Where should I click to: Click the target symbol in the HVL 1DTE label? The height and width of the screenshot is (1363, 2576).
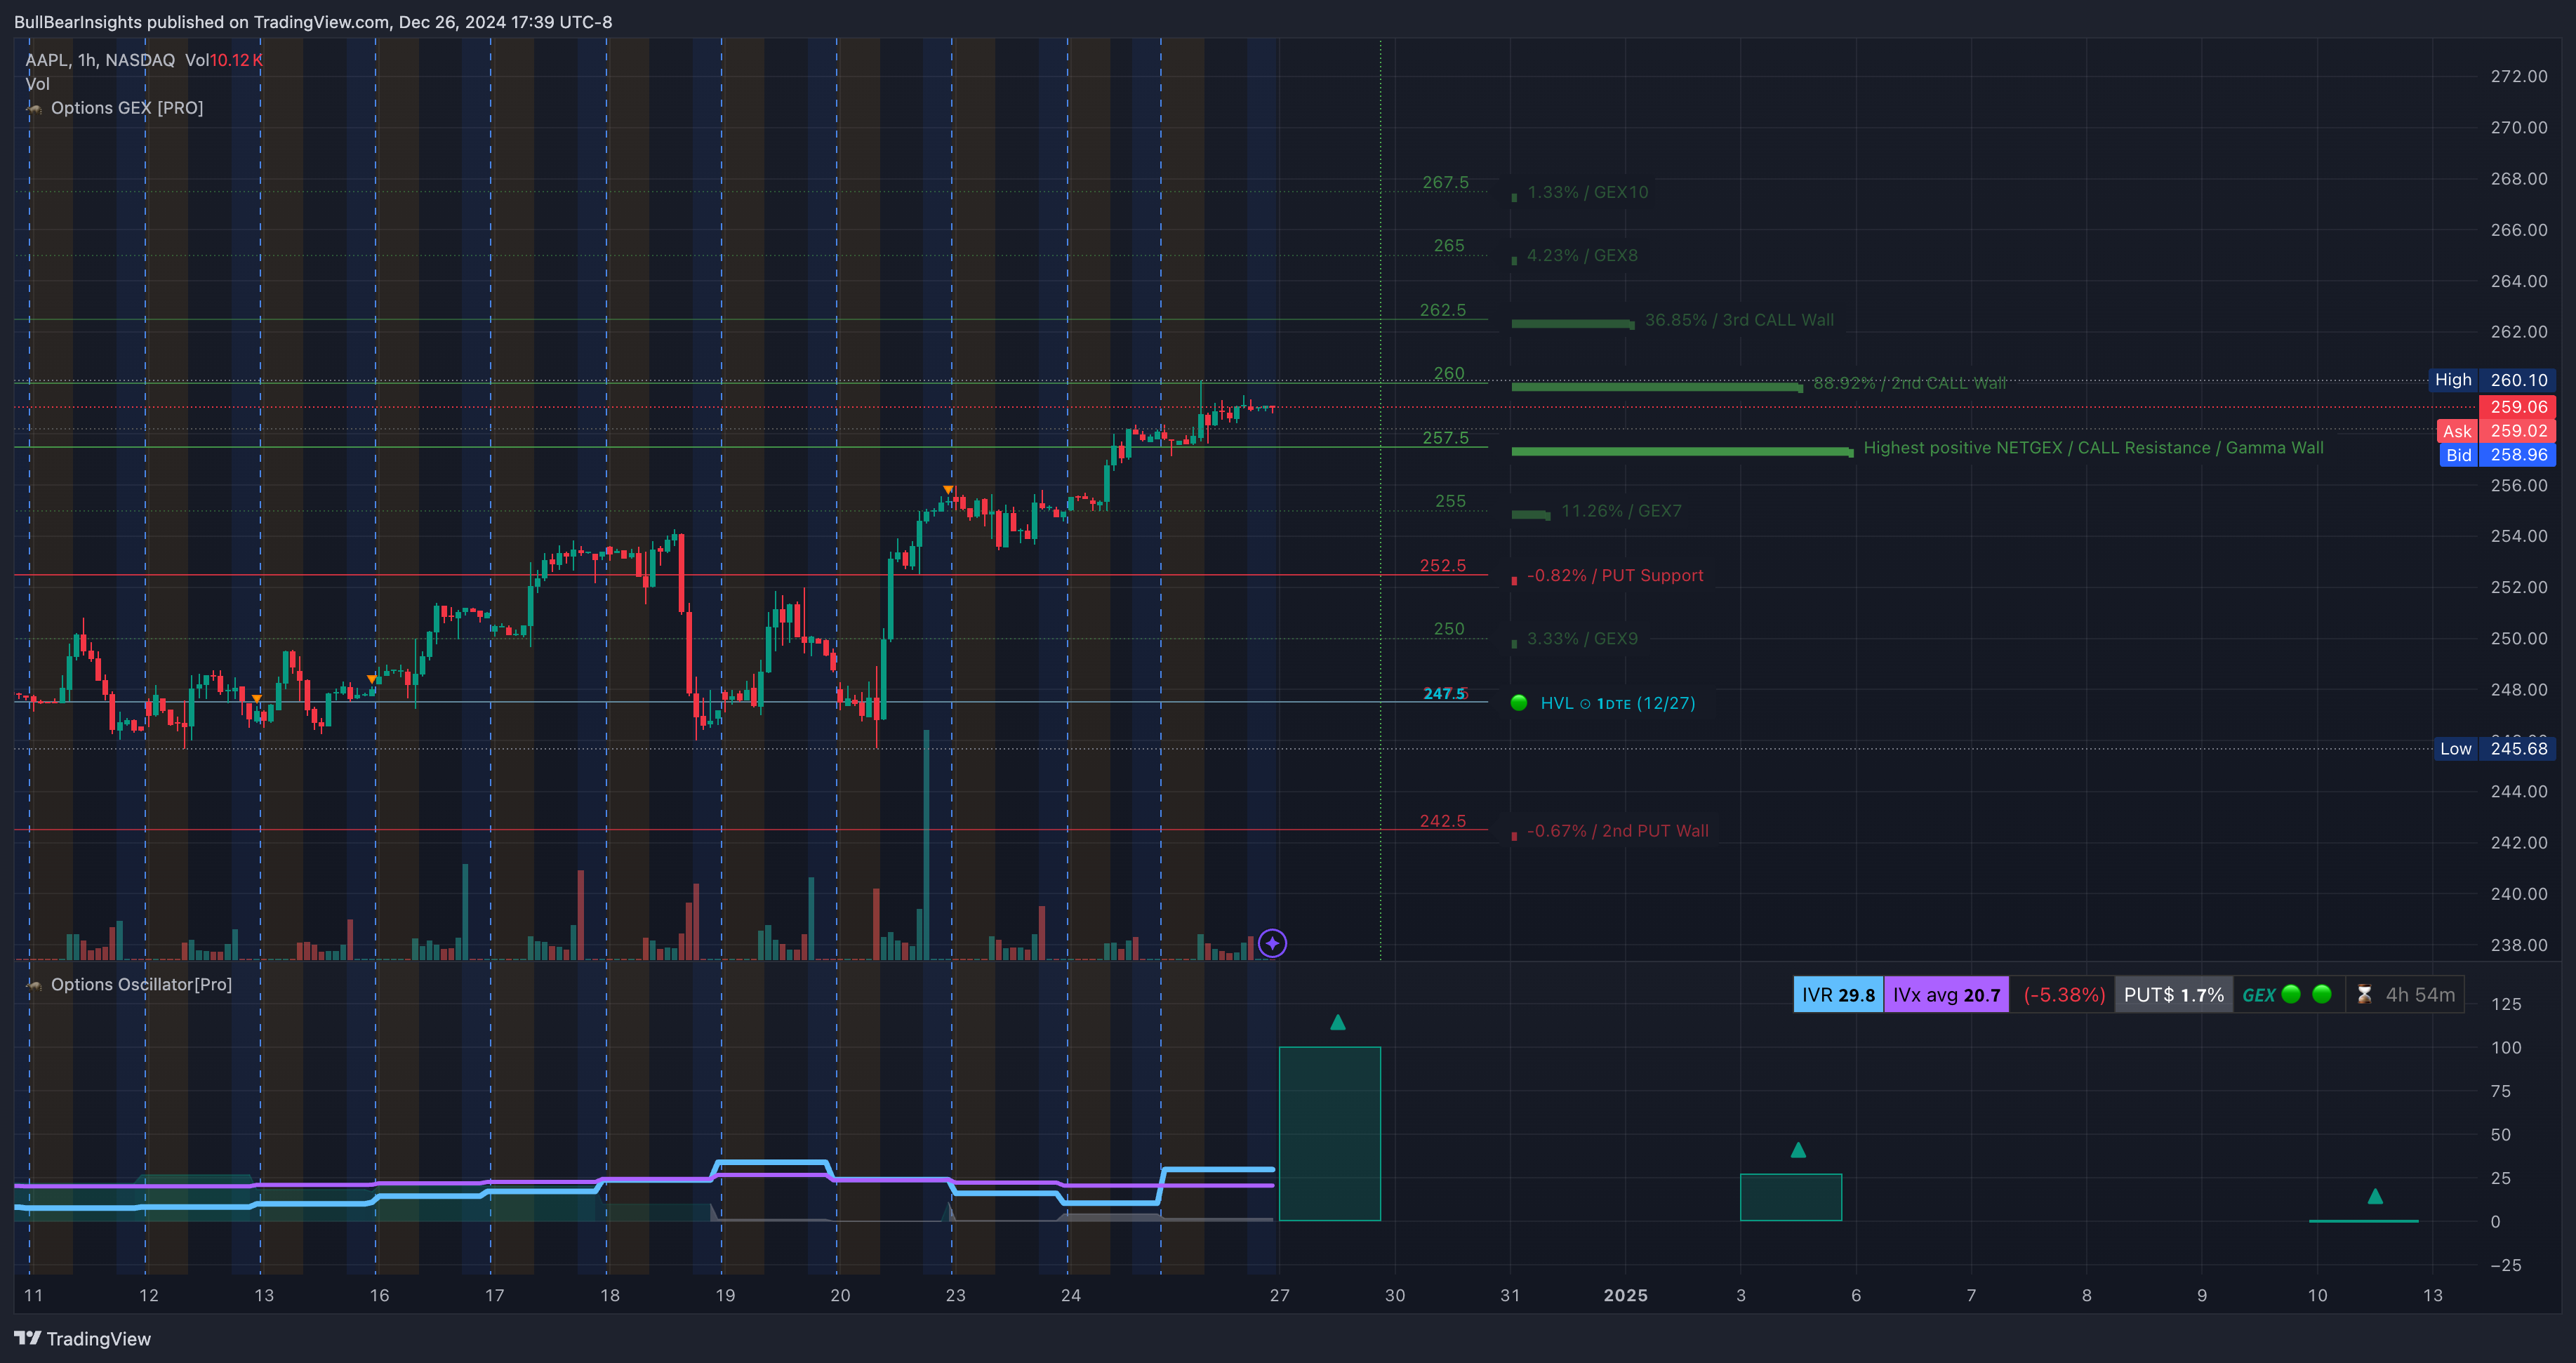(1585, 704)
